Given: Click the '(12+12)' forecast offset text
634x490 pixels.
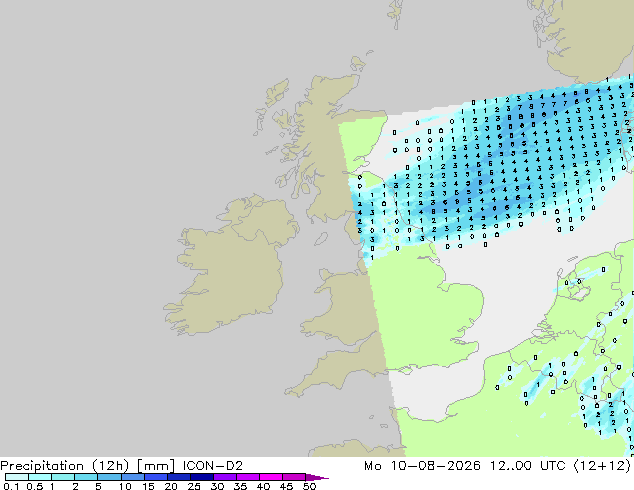Looking at the screenshot, I should tap(602, 466).
